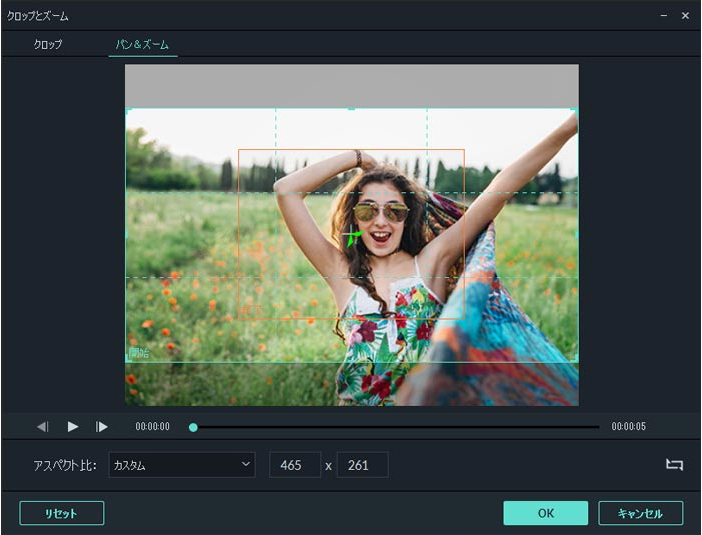
Task: Click the リセット button
Action: coord(62,513)
